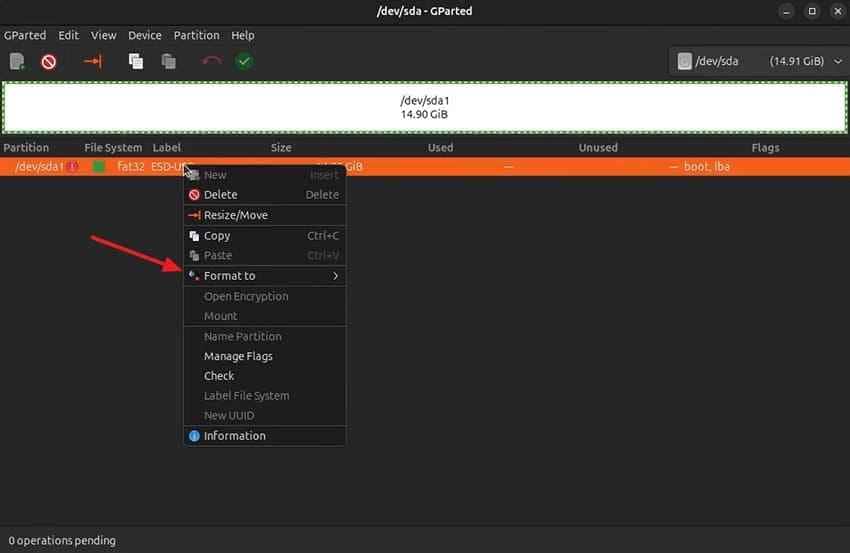Click the Copy icon in context menu
The width and height of the screenshot is (850, 553).
(x=194, y=236)
